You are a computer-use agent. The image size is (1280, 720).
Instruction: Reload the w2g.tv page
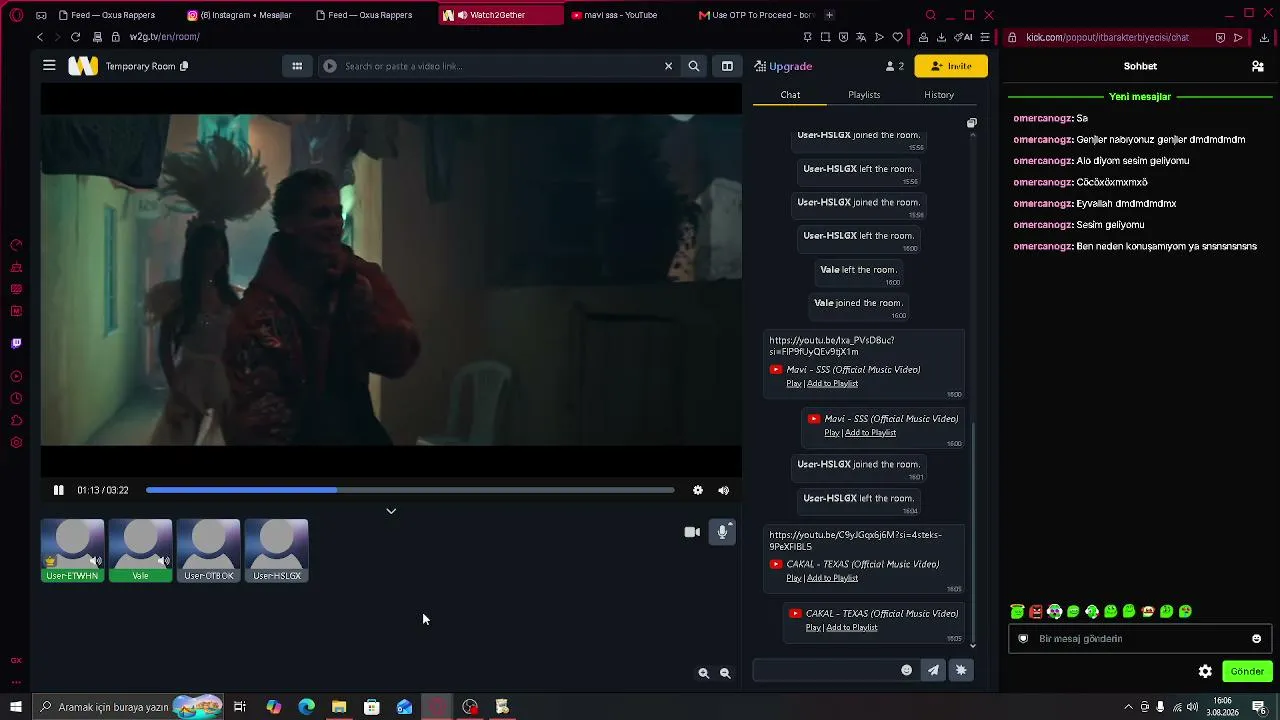[75, 37]
